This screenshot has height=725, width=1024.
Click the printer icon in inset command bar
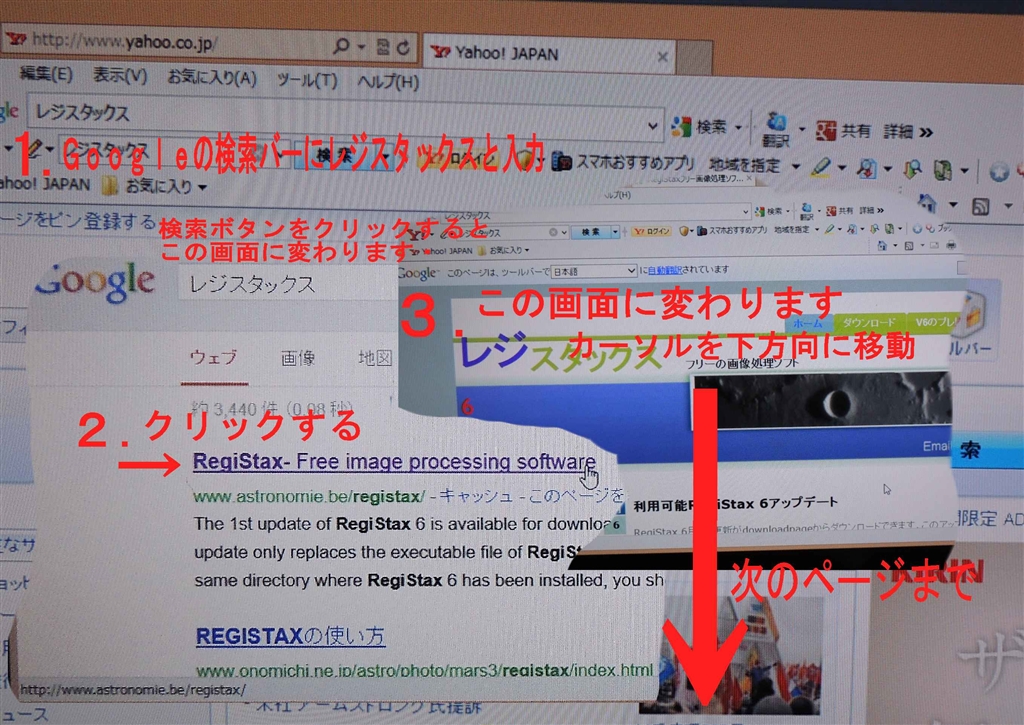pyautogui.click(x=950, y=245)
